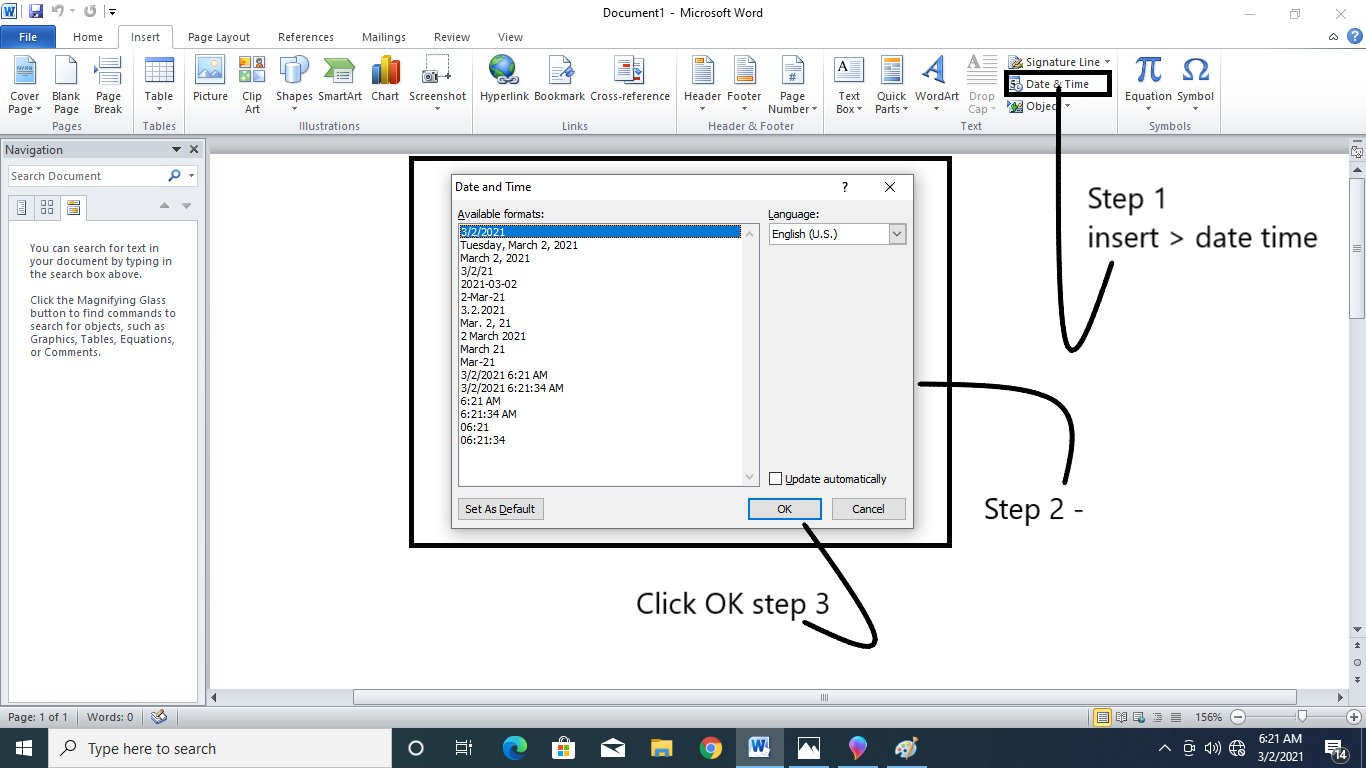Insert a Bookmark
Image resolution: width=1366 pixels, height=768 pixels.
click(559, 80)
